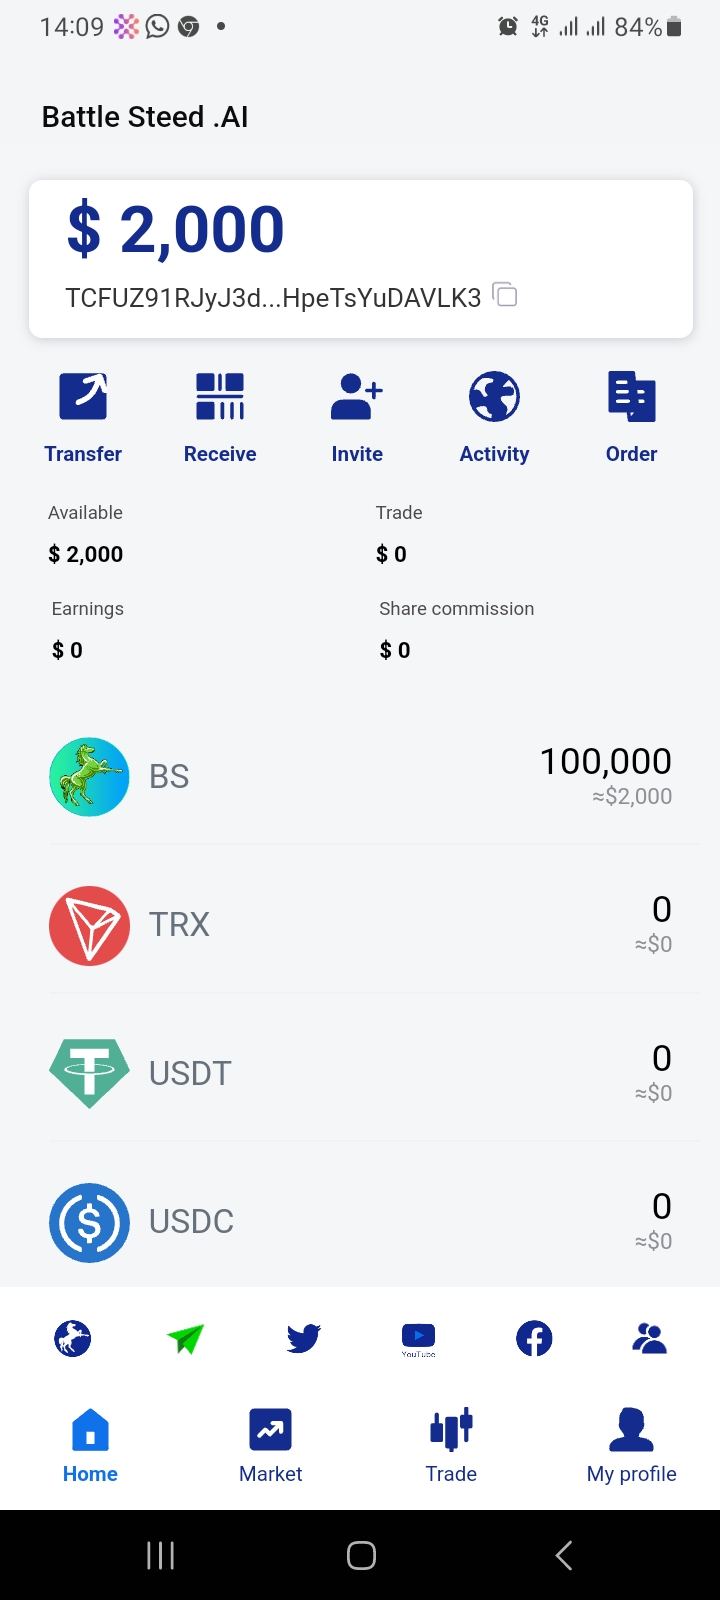The height and width of the screenshot is (1600, 720).
Task: Open the USDT asset row
Action: pos(360,1073)
